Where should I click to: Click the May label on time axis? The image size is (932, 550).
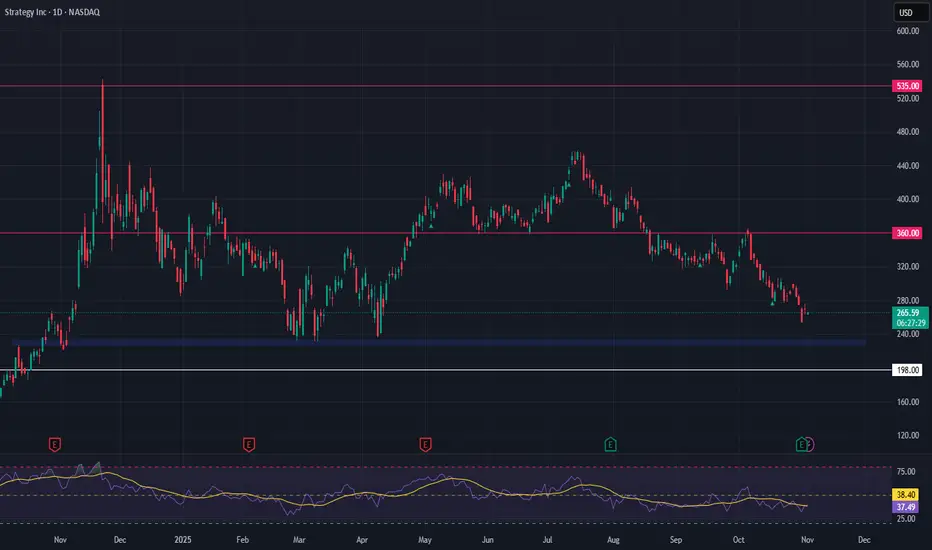425,540
